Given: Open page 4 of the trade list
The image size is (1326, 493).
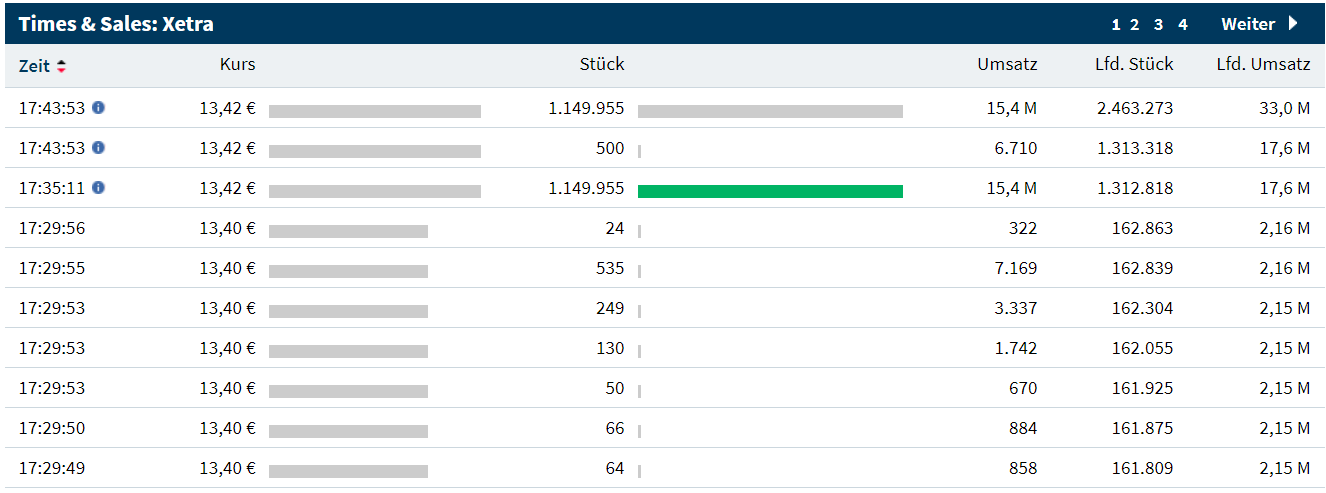Looking at the screenshot, I should click(x=1182, y=25).
